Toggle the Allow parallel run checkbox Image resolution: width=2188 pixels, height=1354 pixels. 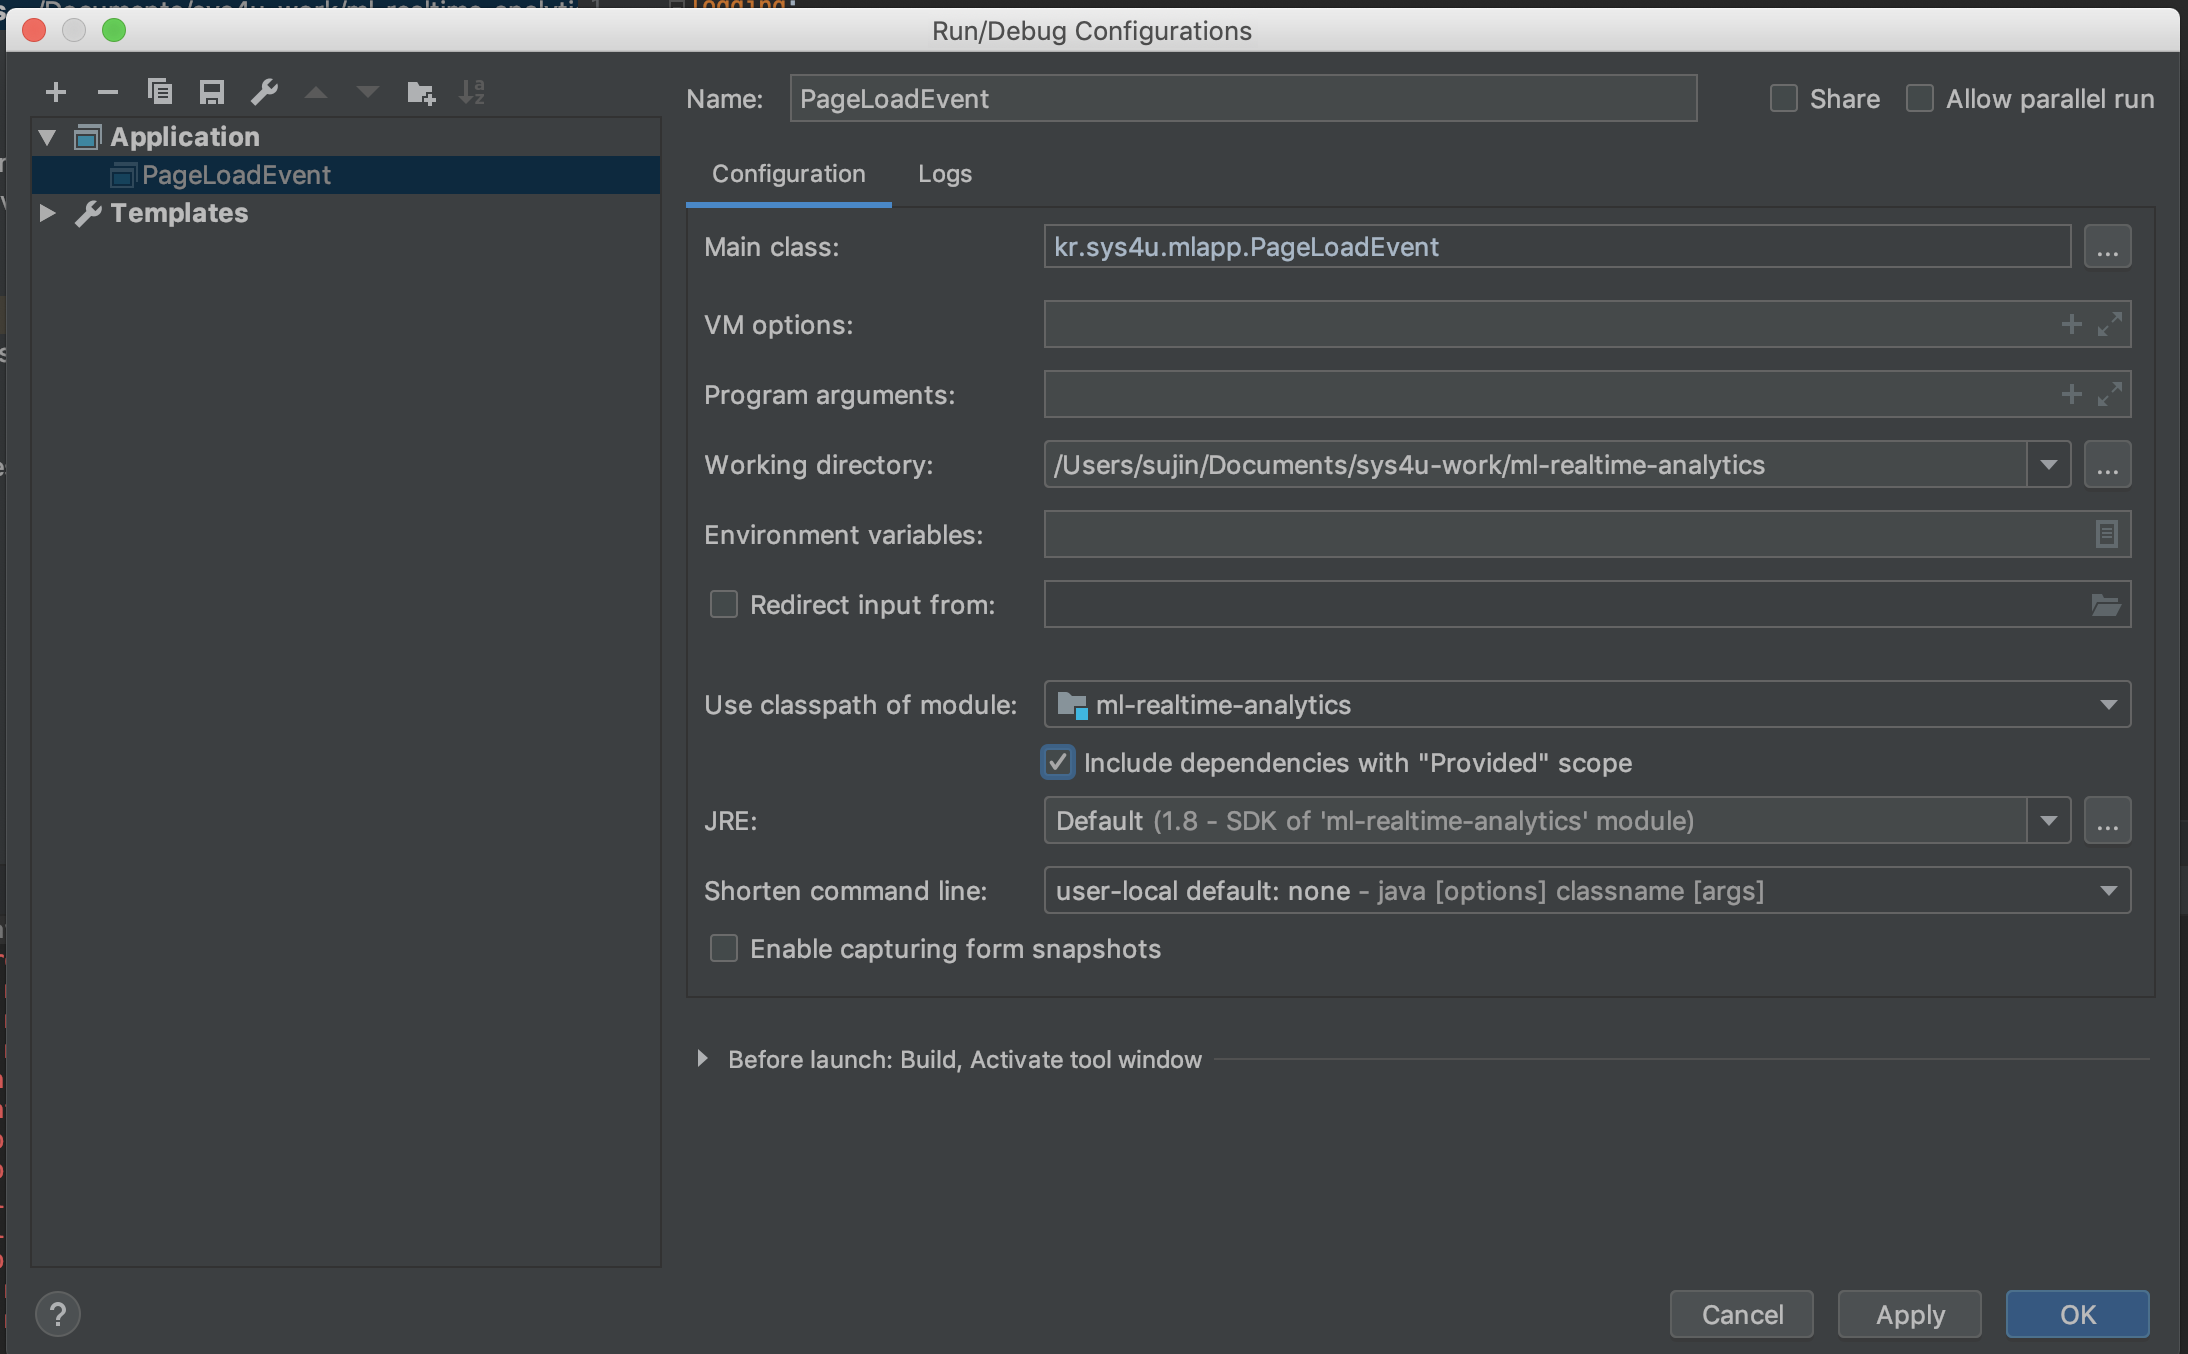click(x=1920, y=98)
